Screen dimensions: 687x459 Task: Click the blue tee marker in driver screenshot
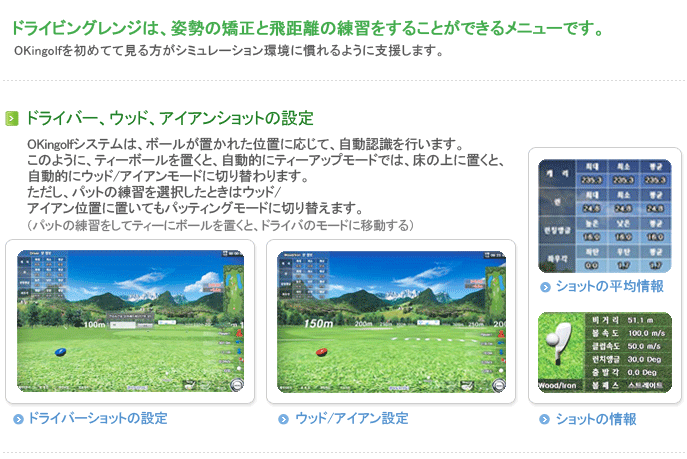[60, 352]
